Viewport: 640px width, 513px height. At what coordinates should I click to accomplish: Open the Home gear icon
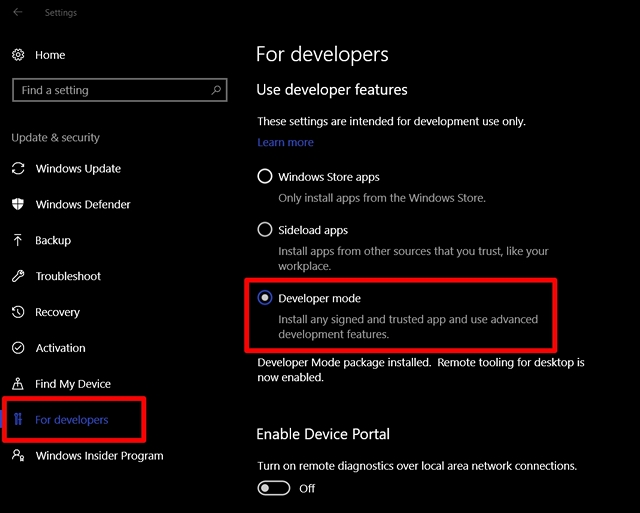[18, 55]
